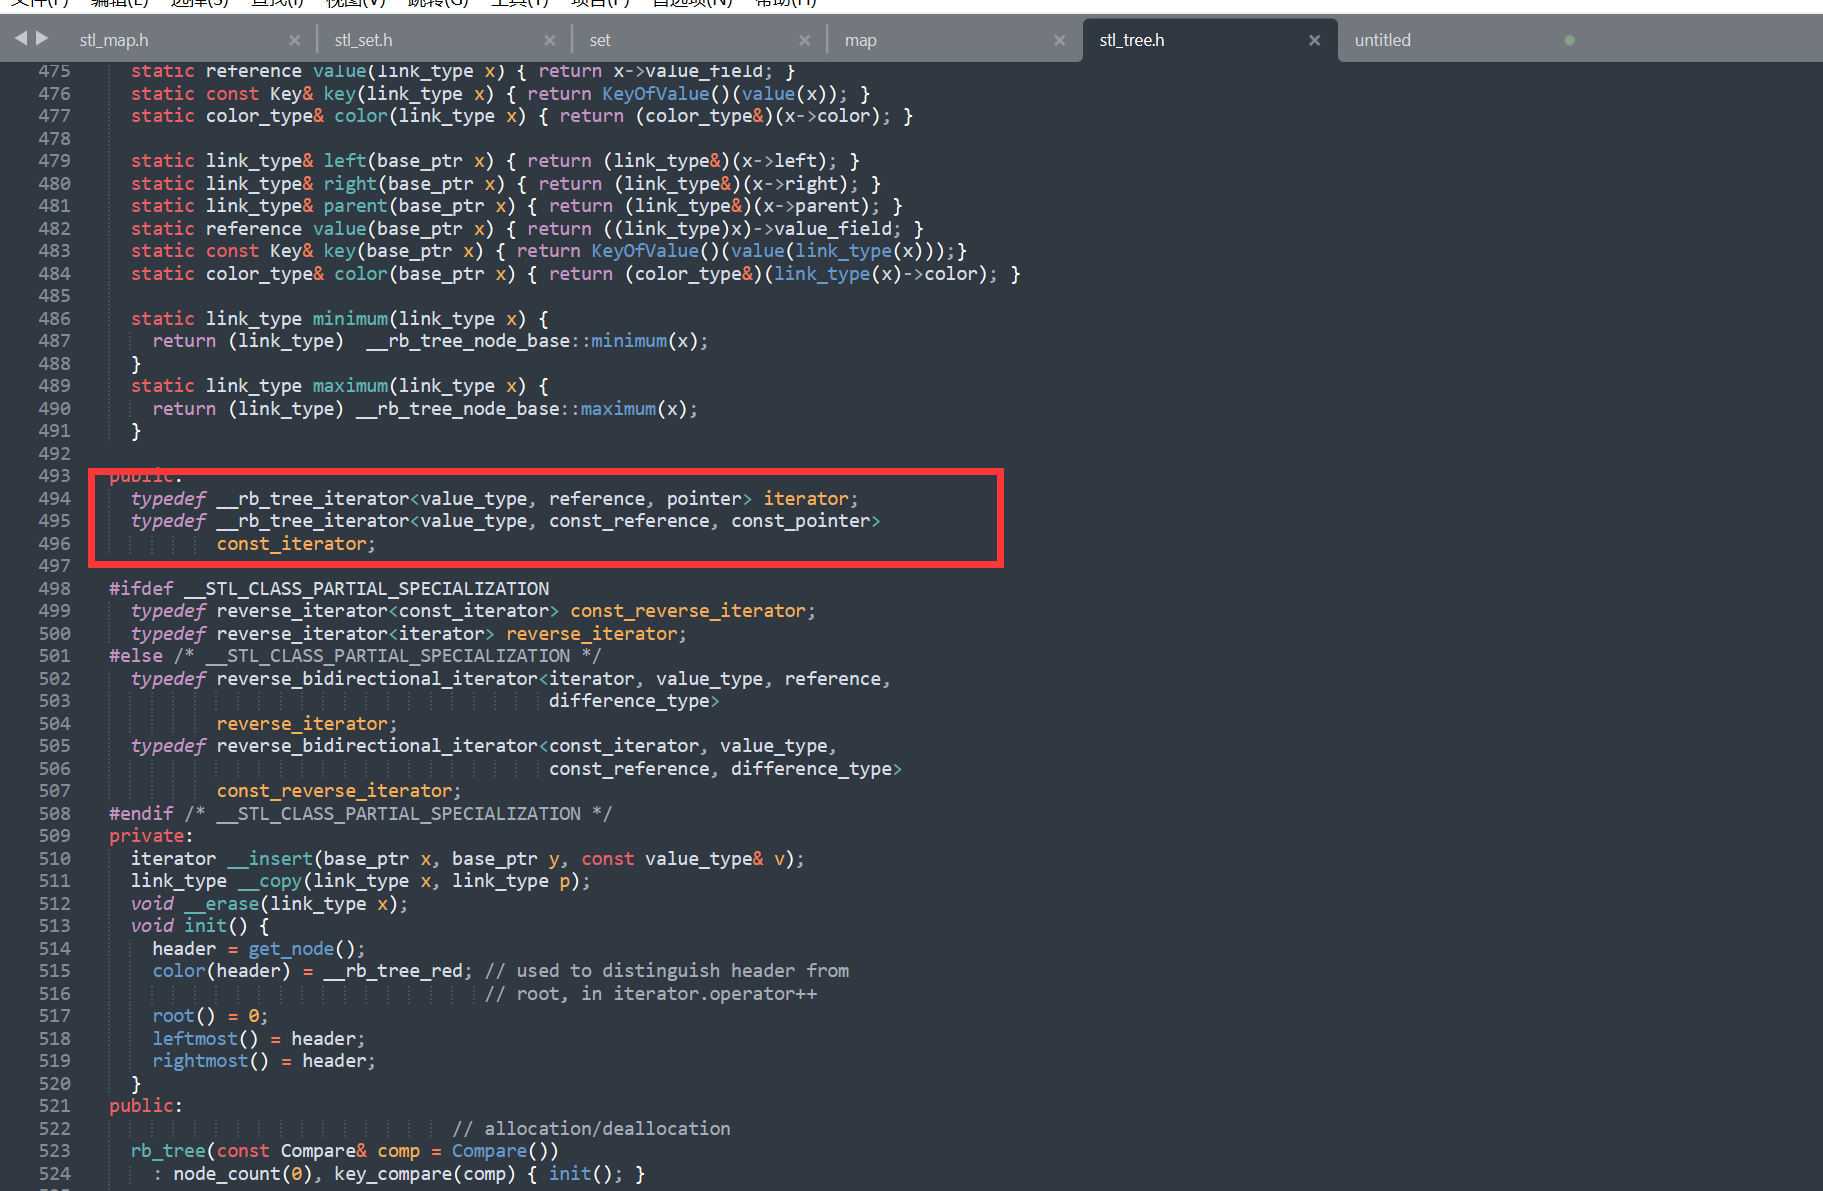Click '__rb_tree_red' on line 515
Image resolution: width=1823 pixels, height=1191 pixels.
tap(393, 971)
